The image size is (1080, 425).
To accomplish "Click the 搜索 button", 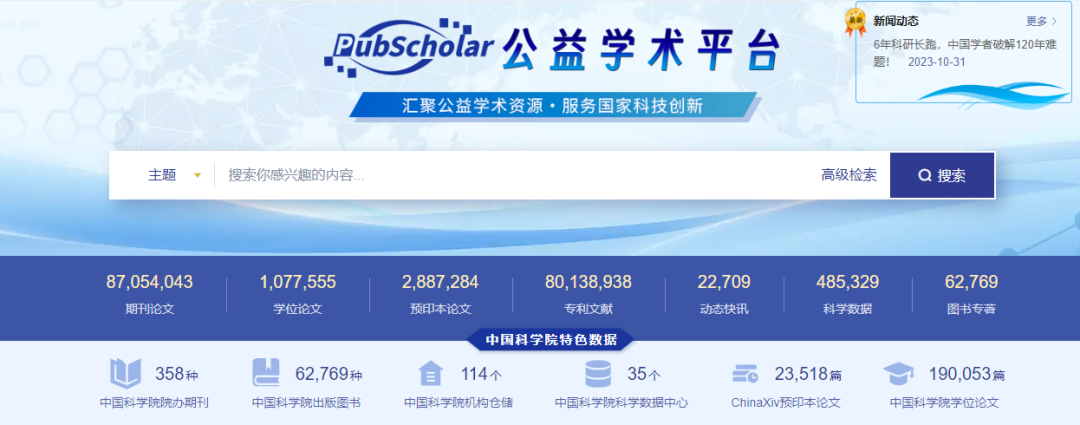I will pos(942,175).
